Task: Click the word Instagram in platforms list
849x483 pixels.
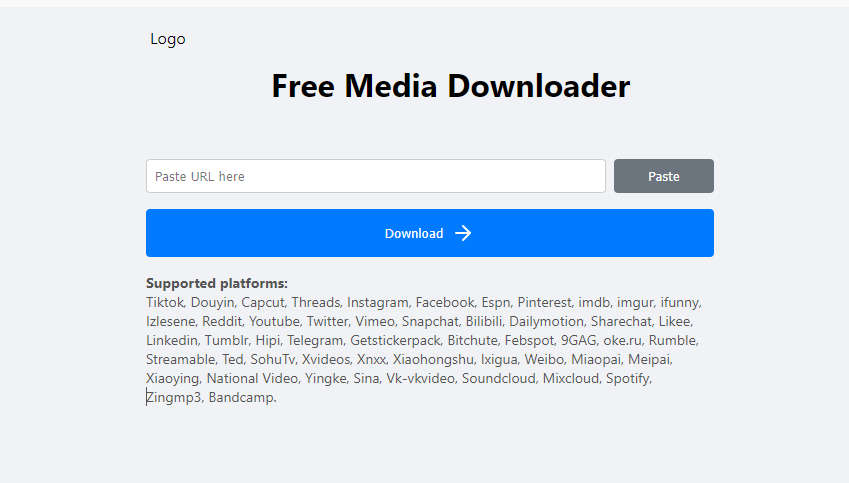Action: pos(377,302)
